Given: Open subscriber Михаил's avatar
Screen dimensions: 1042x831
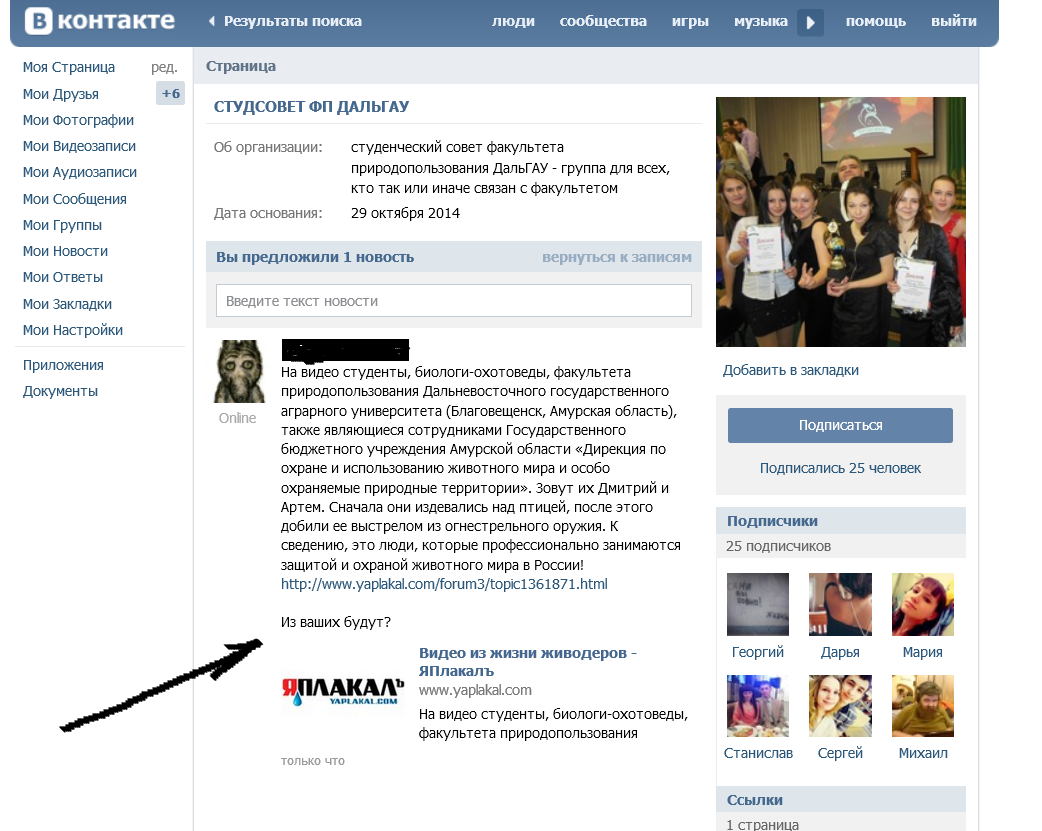Looking at the screenshot, I should click(922, 706).
